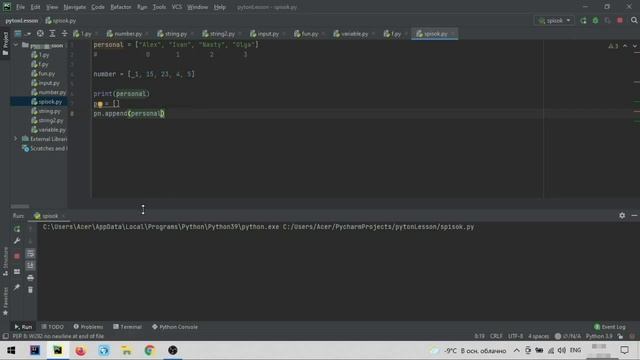Open the Refactor menu
Screen dimensions: 640x360
(x=121, y=7)
